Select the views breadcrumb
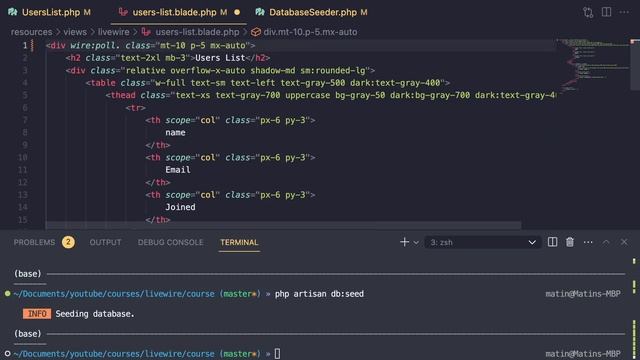Screen dimensions: 640x360 click(75, 32)
